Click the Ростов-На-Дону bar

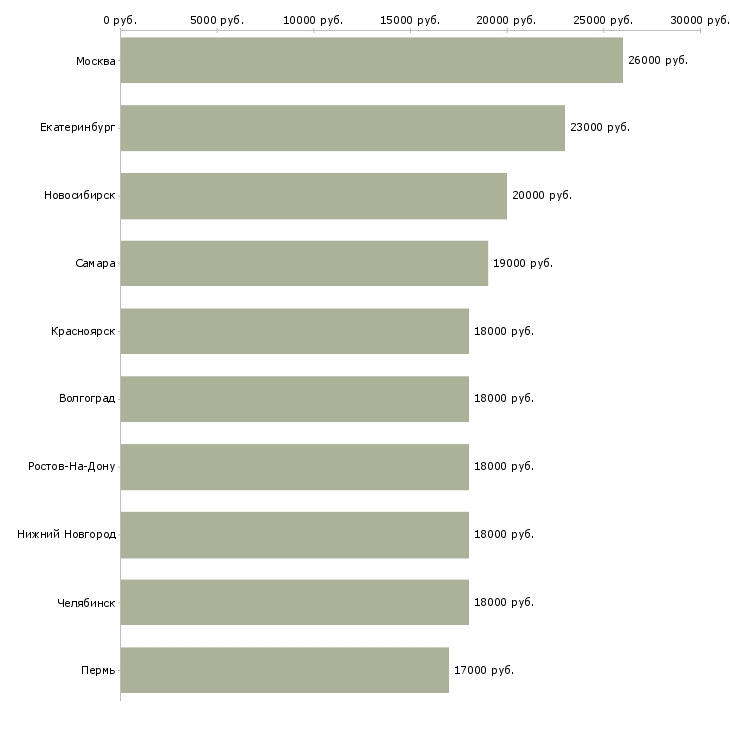pyautogui.click(x=295, y=467)
